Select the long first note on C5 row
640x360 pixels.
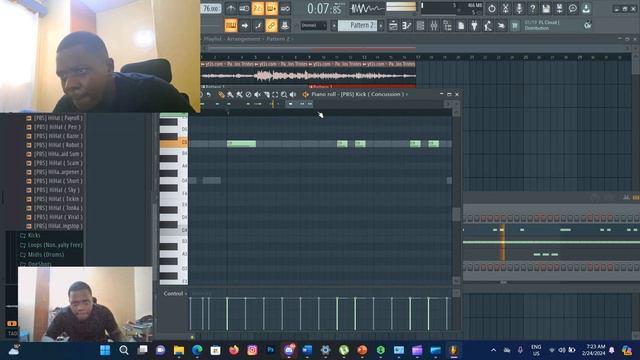(242, 144)
